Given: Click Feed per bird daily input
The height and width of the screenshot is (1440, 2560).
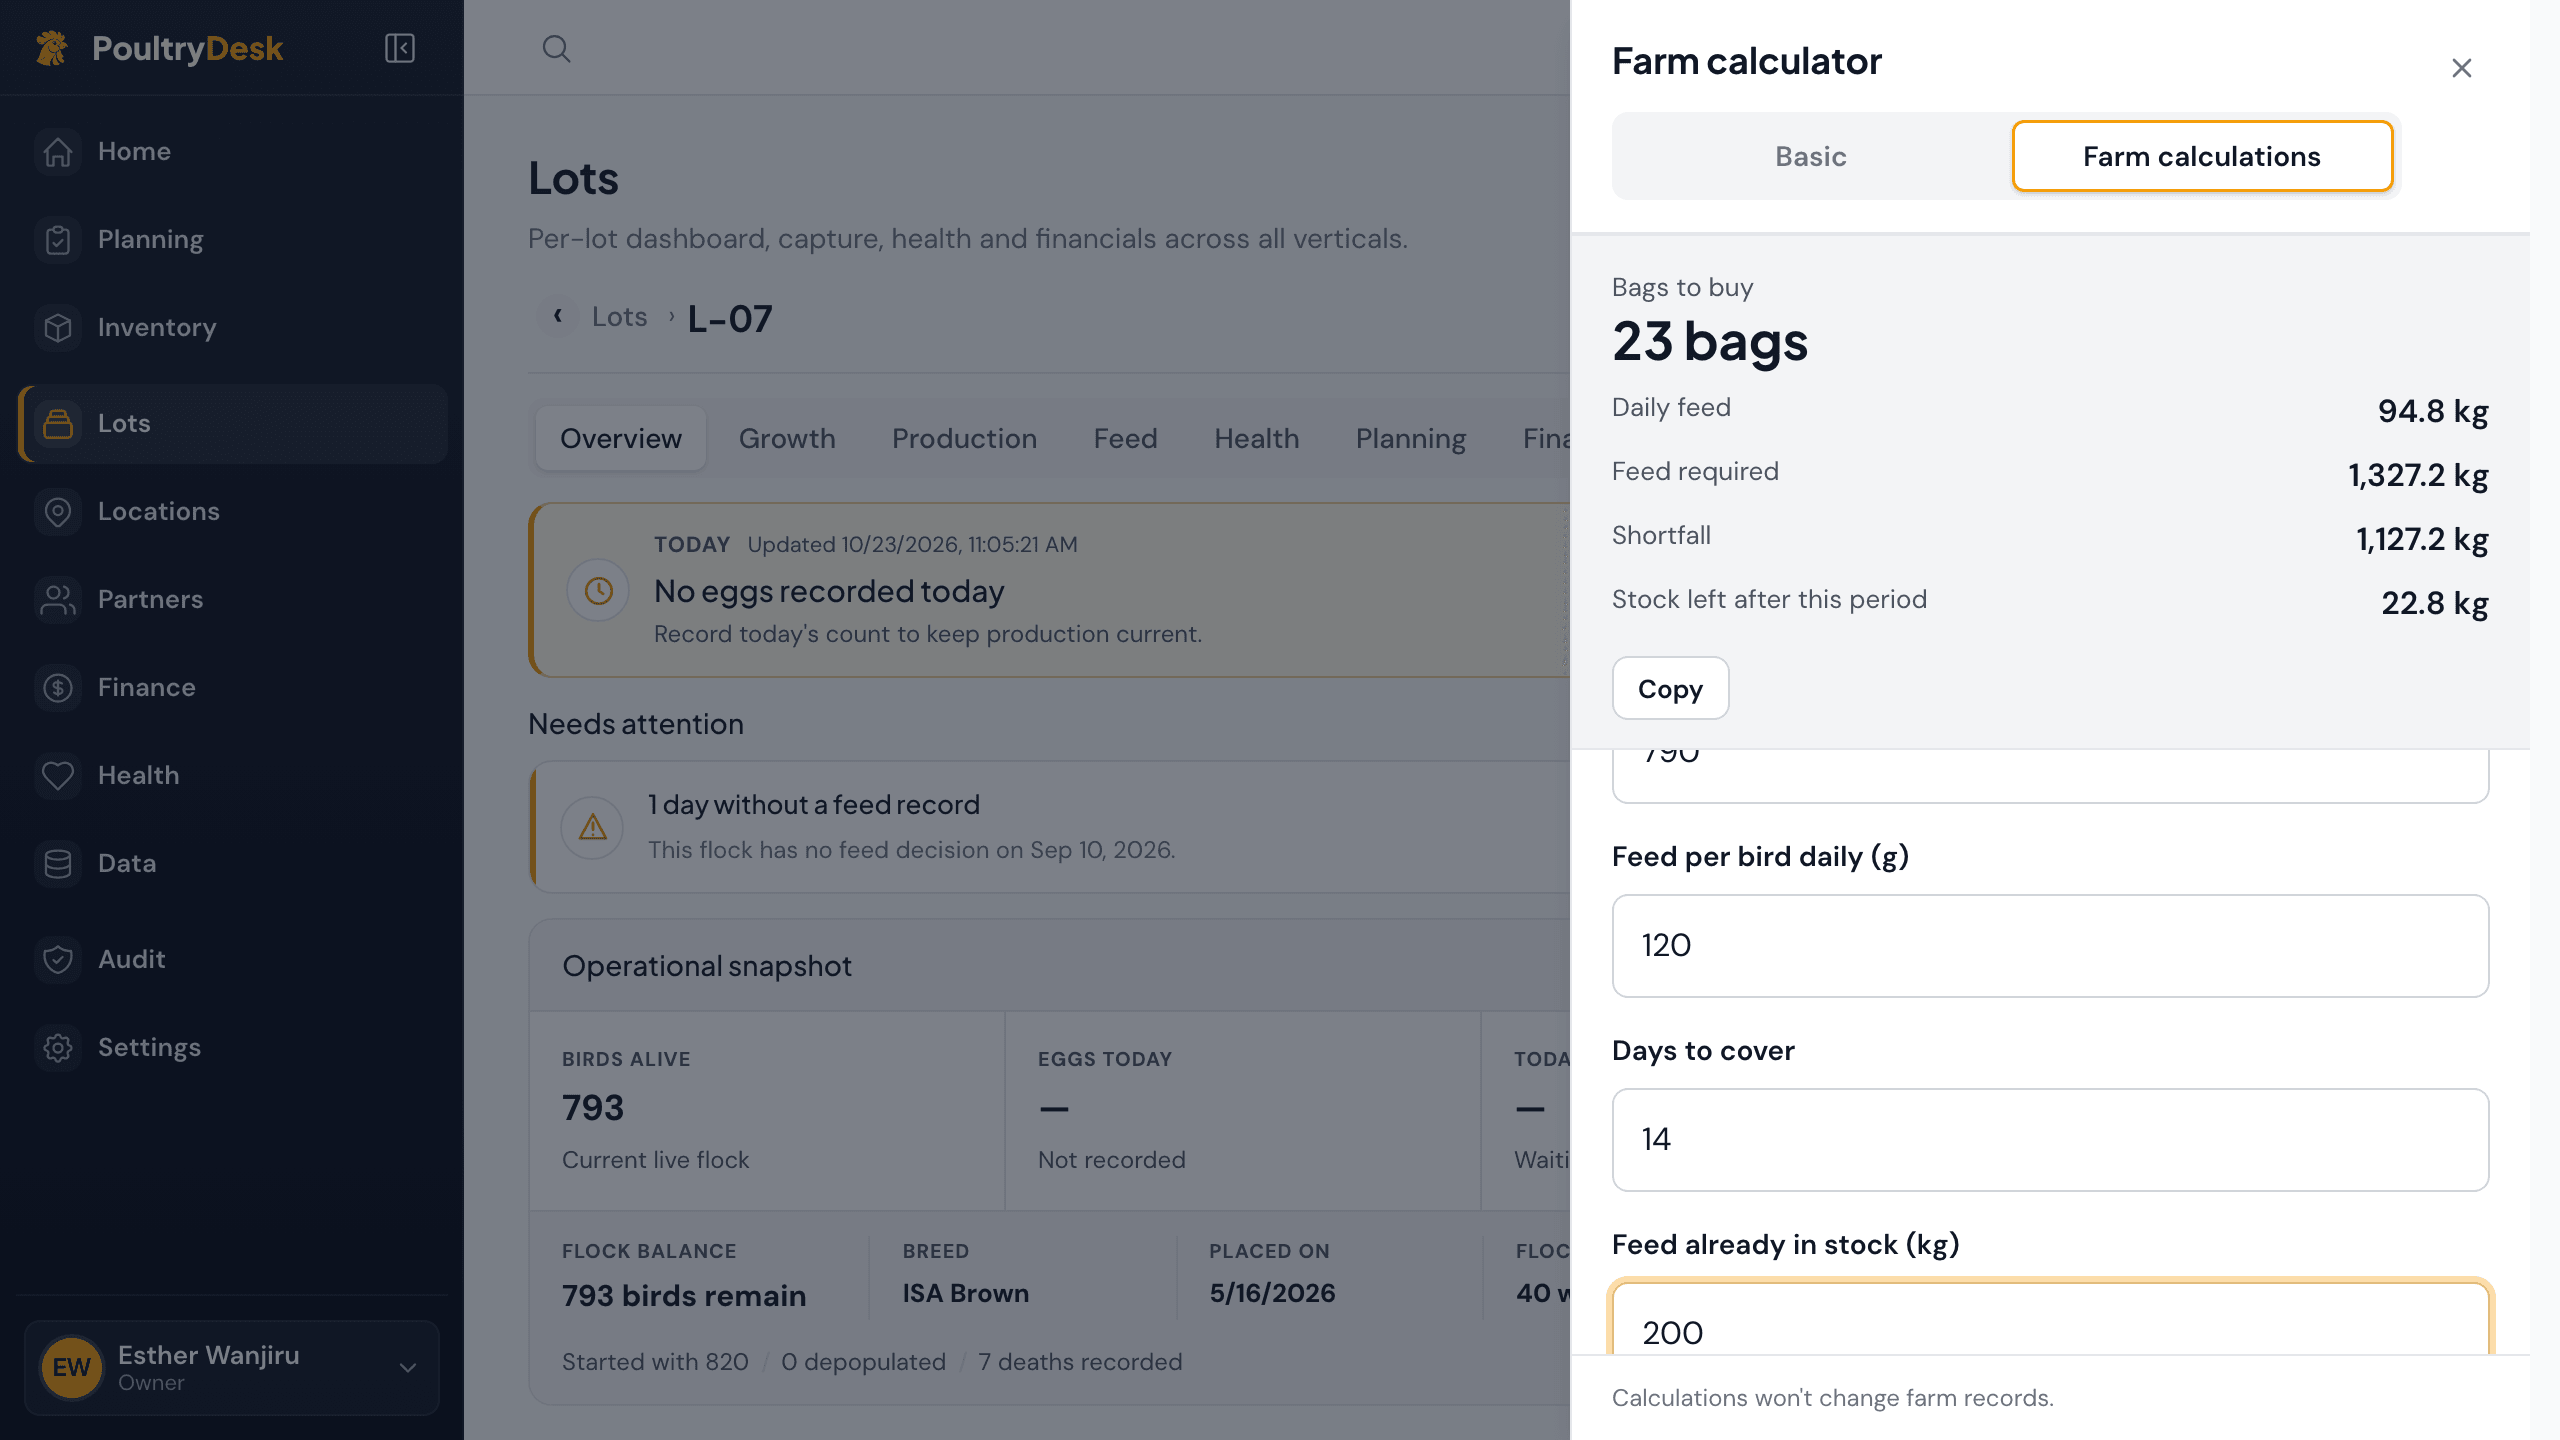Looking at the screenshot, I should 2050,946.
